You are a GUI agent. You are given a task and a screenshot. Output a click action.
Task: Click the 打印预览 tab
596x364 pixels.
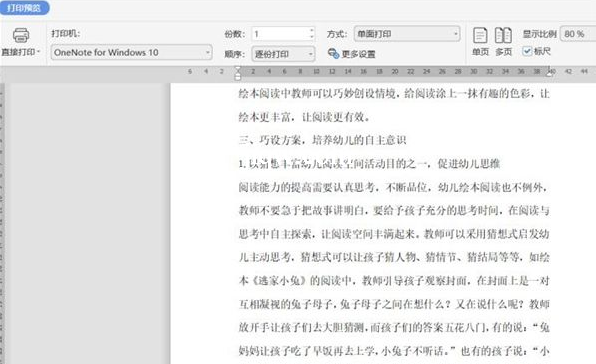[24, 8]
